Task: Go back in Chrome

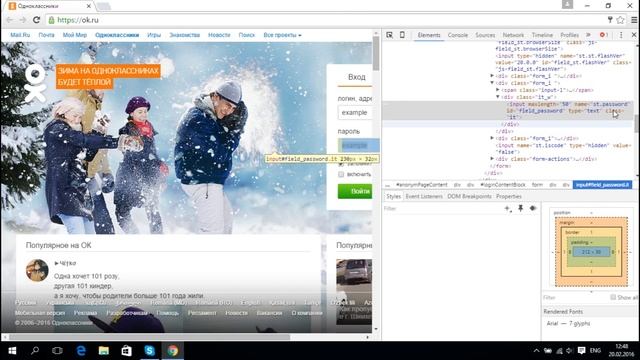Action: [x=10, y=20]
